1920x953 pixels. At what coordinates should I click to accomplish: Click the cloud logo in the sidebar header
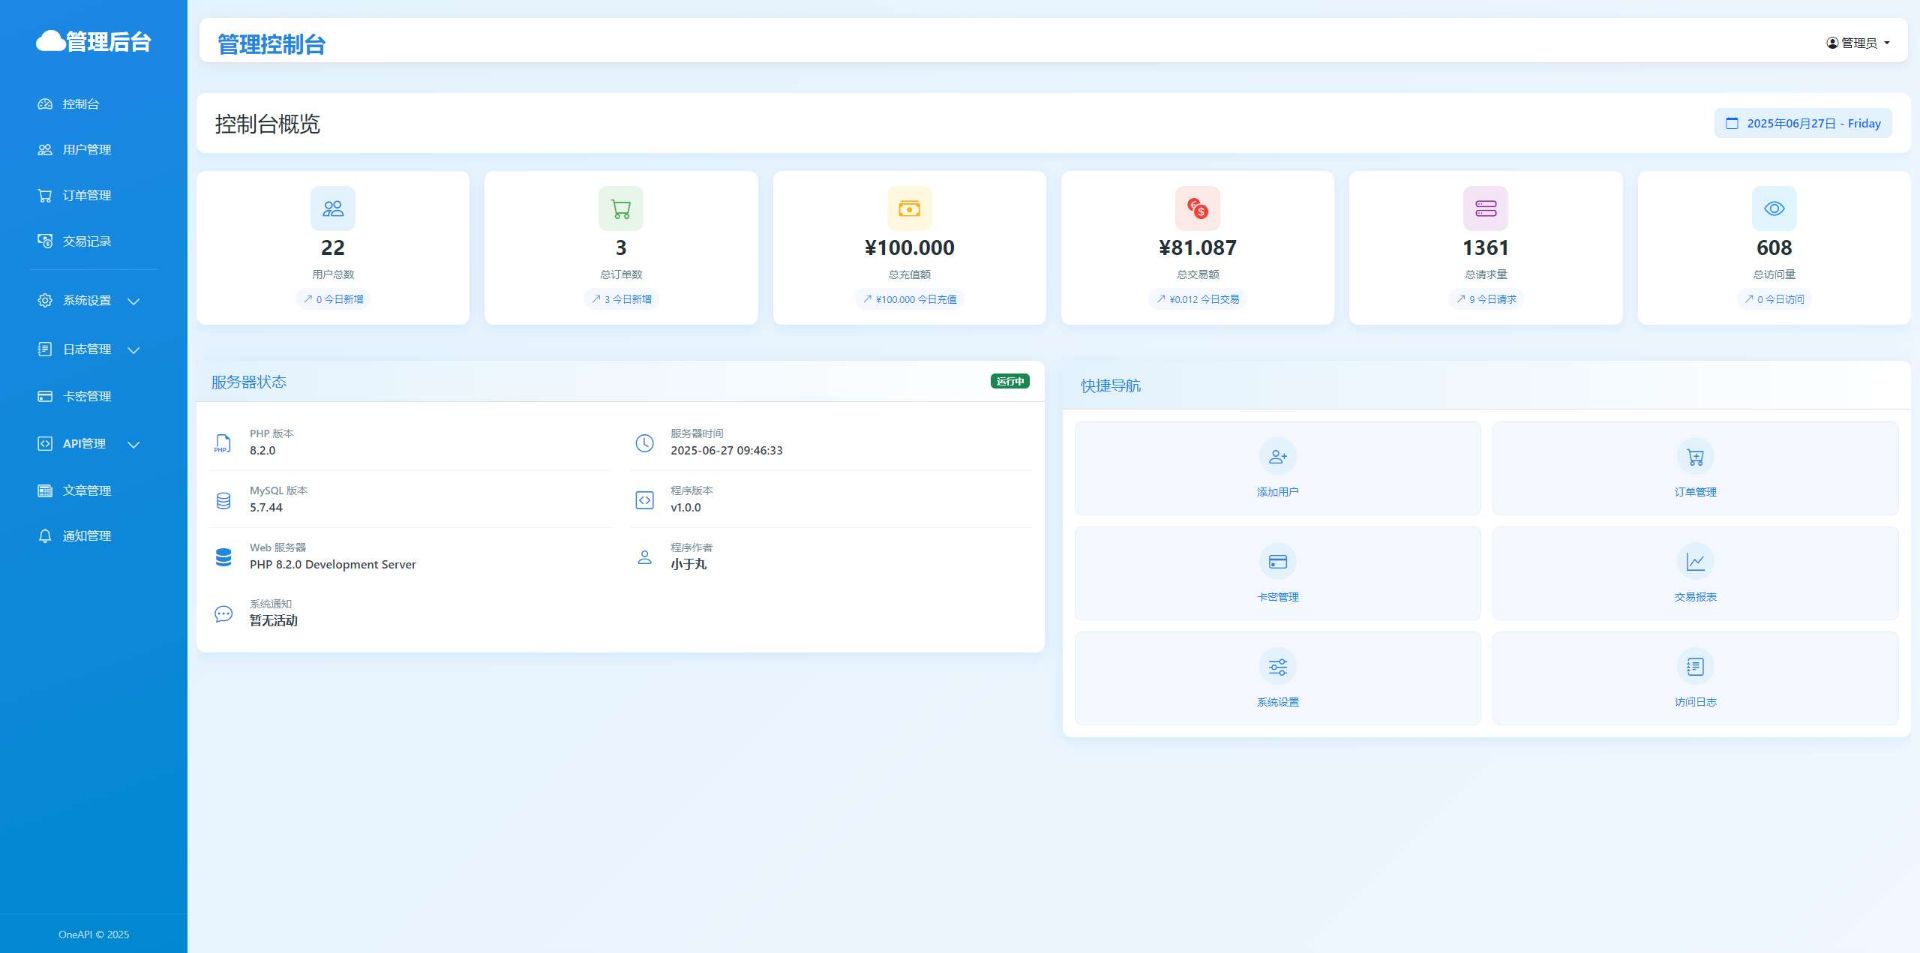(50, 41)
